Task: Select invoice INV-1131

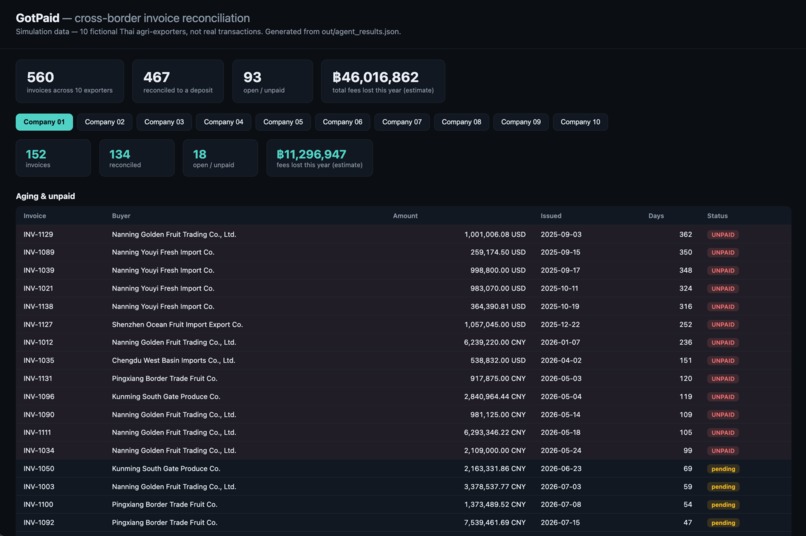Action: 403,378
